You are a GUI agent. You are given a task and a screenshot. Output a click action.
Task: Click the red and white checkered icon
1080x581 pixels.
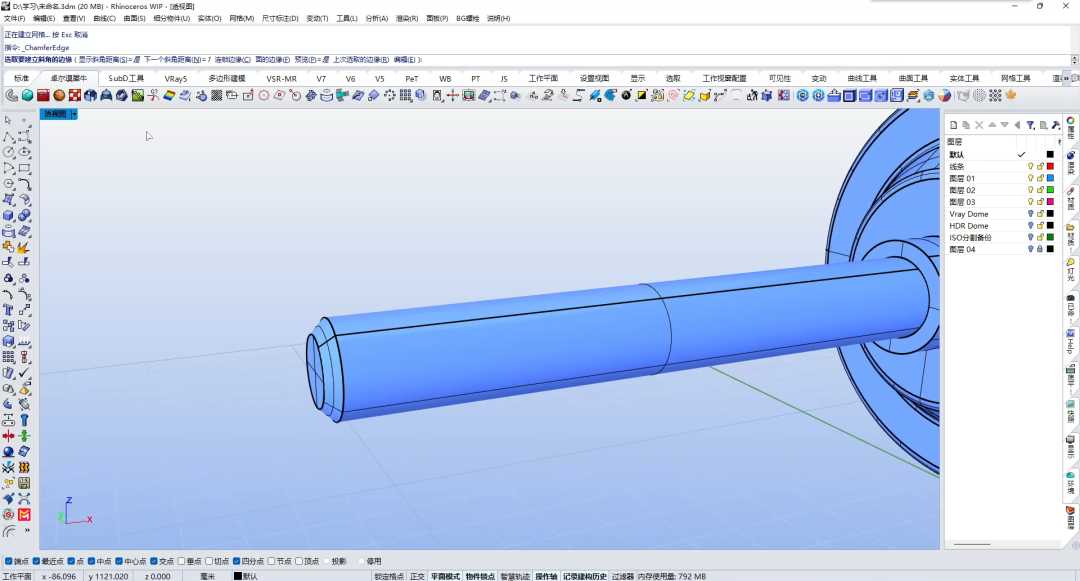[x=75, y=96]
